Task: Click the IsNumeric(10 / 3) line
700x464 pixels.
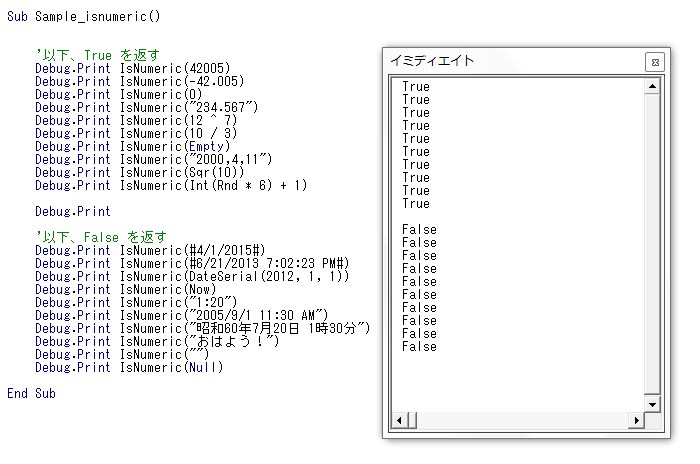Action: 136,133
